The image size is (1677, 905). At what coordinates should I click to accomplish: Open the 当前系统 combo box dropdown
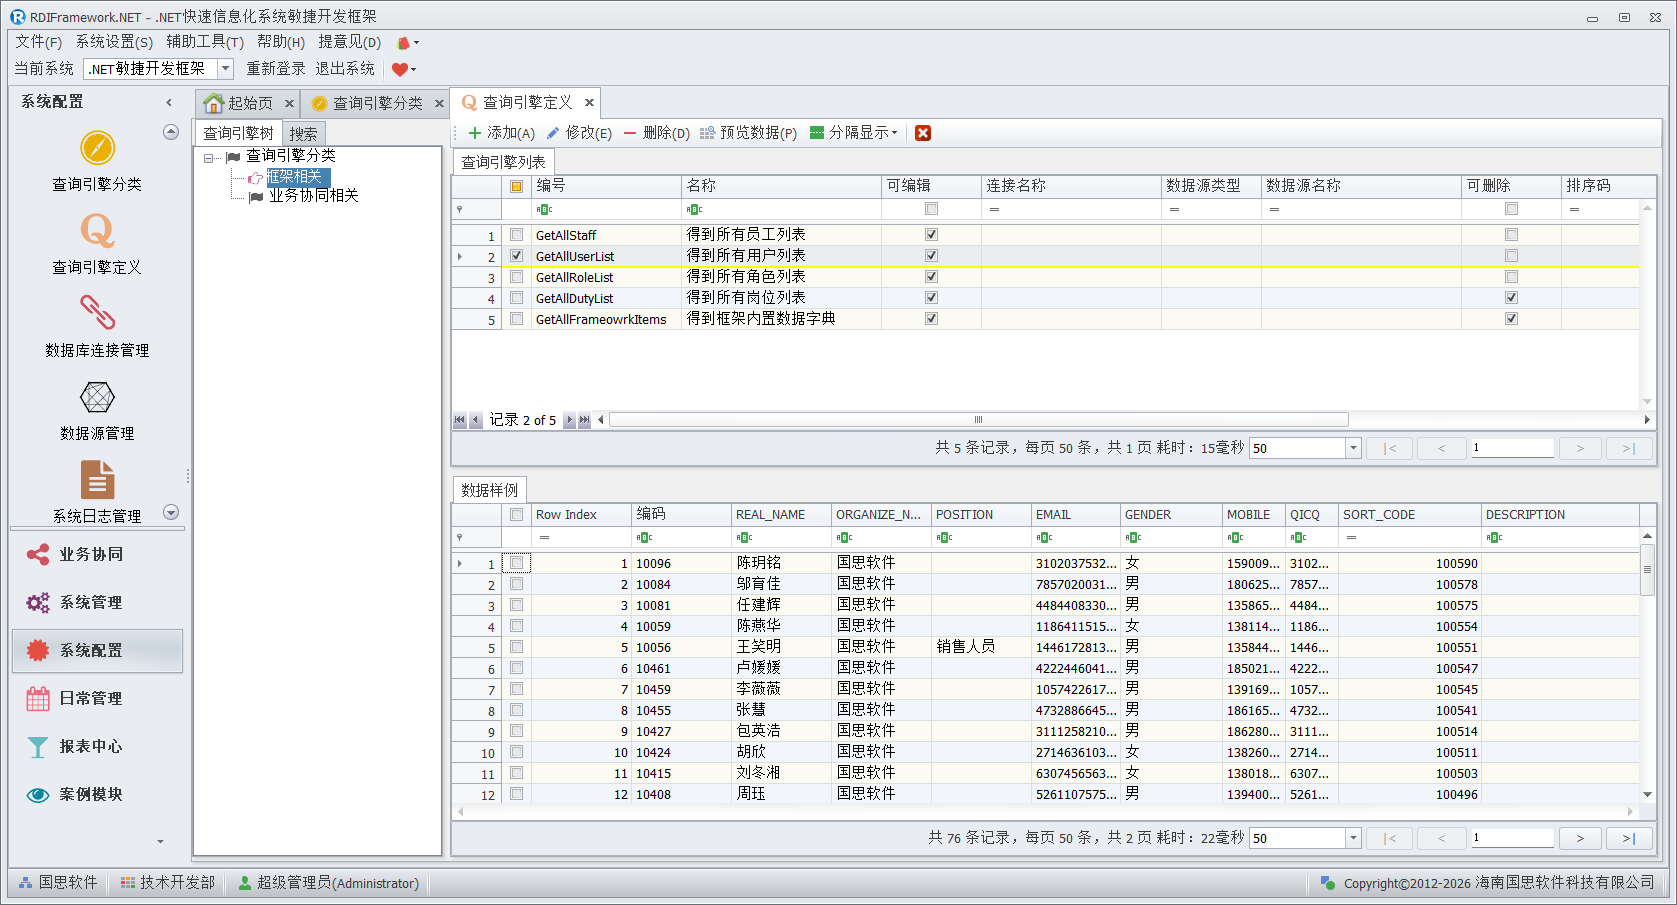(x=226, y=69)
